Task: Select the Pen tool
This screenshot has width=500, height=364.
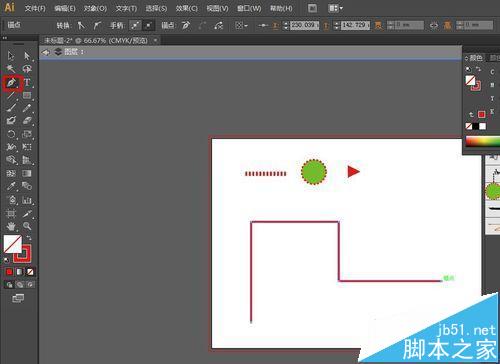Action: pos(12,83)
